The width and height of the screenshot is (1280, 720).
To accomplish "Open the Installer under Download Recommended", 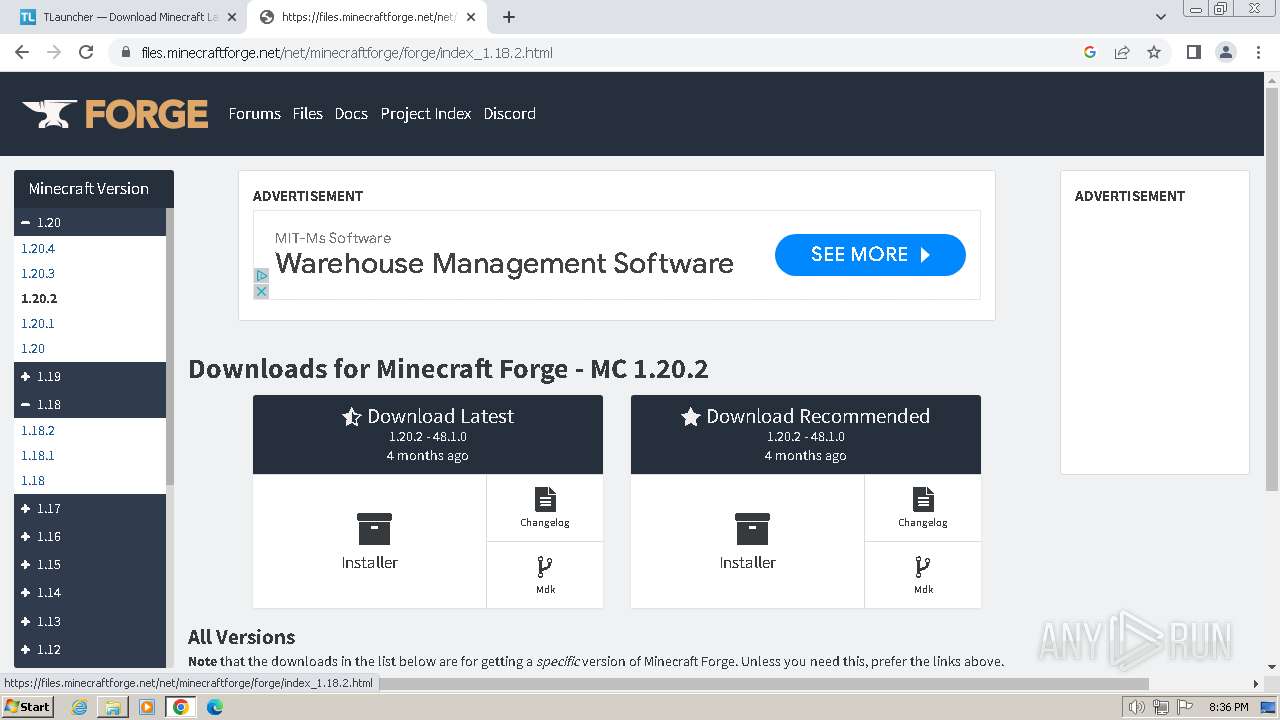I will [747, 541].
